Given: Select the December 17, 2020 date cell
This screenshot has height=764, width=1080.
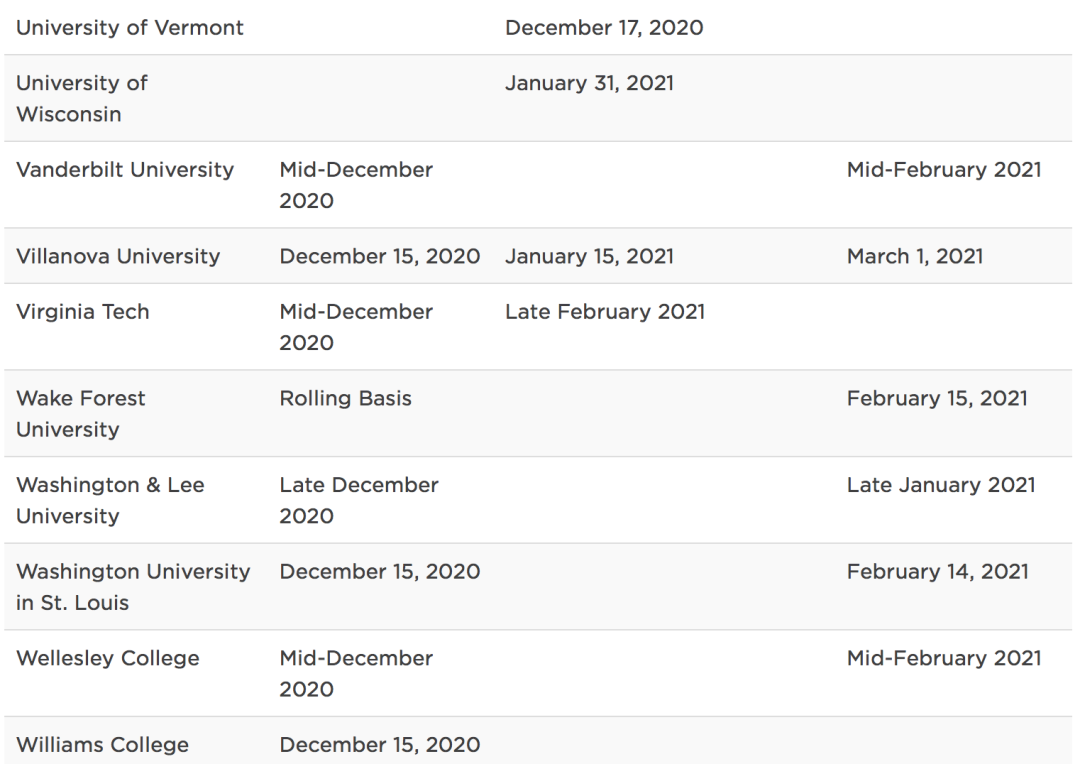Looking at the screenshot, I should [x=604, y=28].
